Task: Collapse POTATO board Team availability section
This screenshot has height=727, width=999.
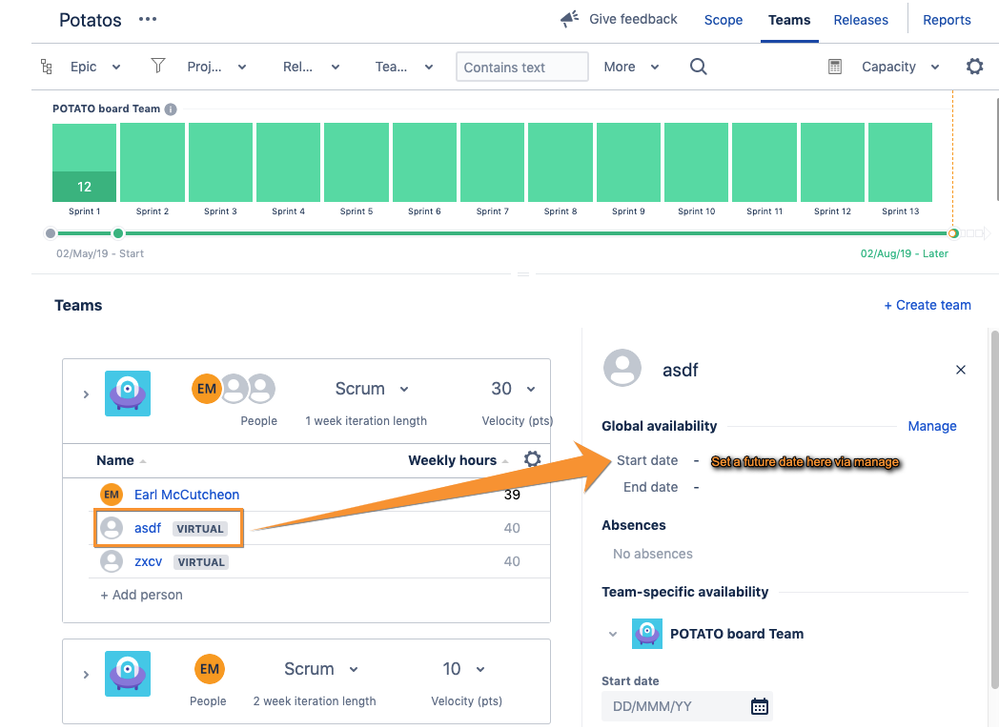Action: tap(613, 634)
